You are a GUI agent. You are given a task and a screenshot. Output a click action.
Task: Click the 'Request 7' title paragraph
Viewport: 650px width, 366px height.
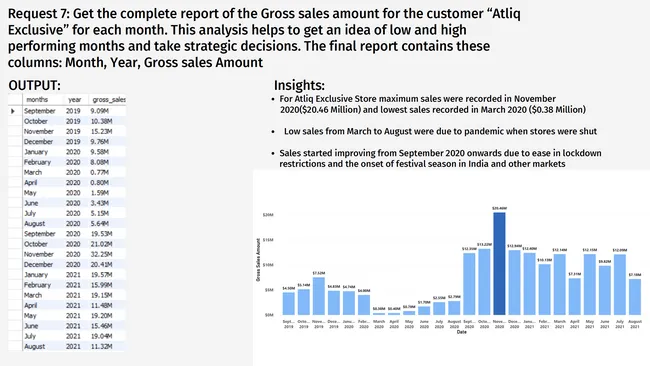(x=264, y=38)
